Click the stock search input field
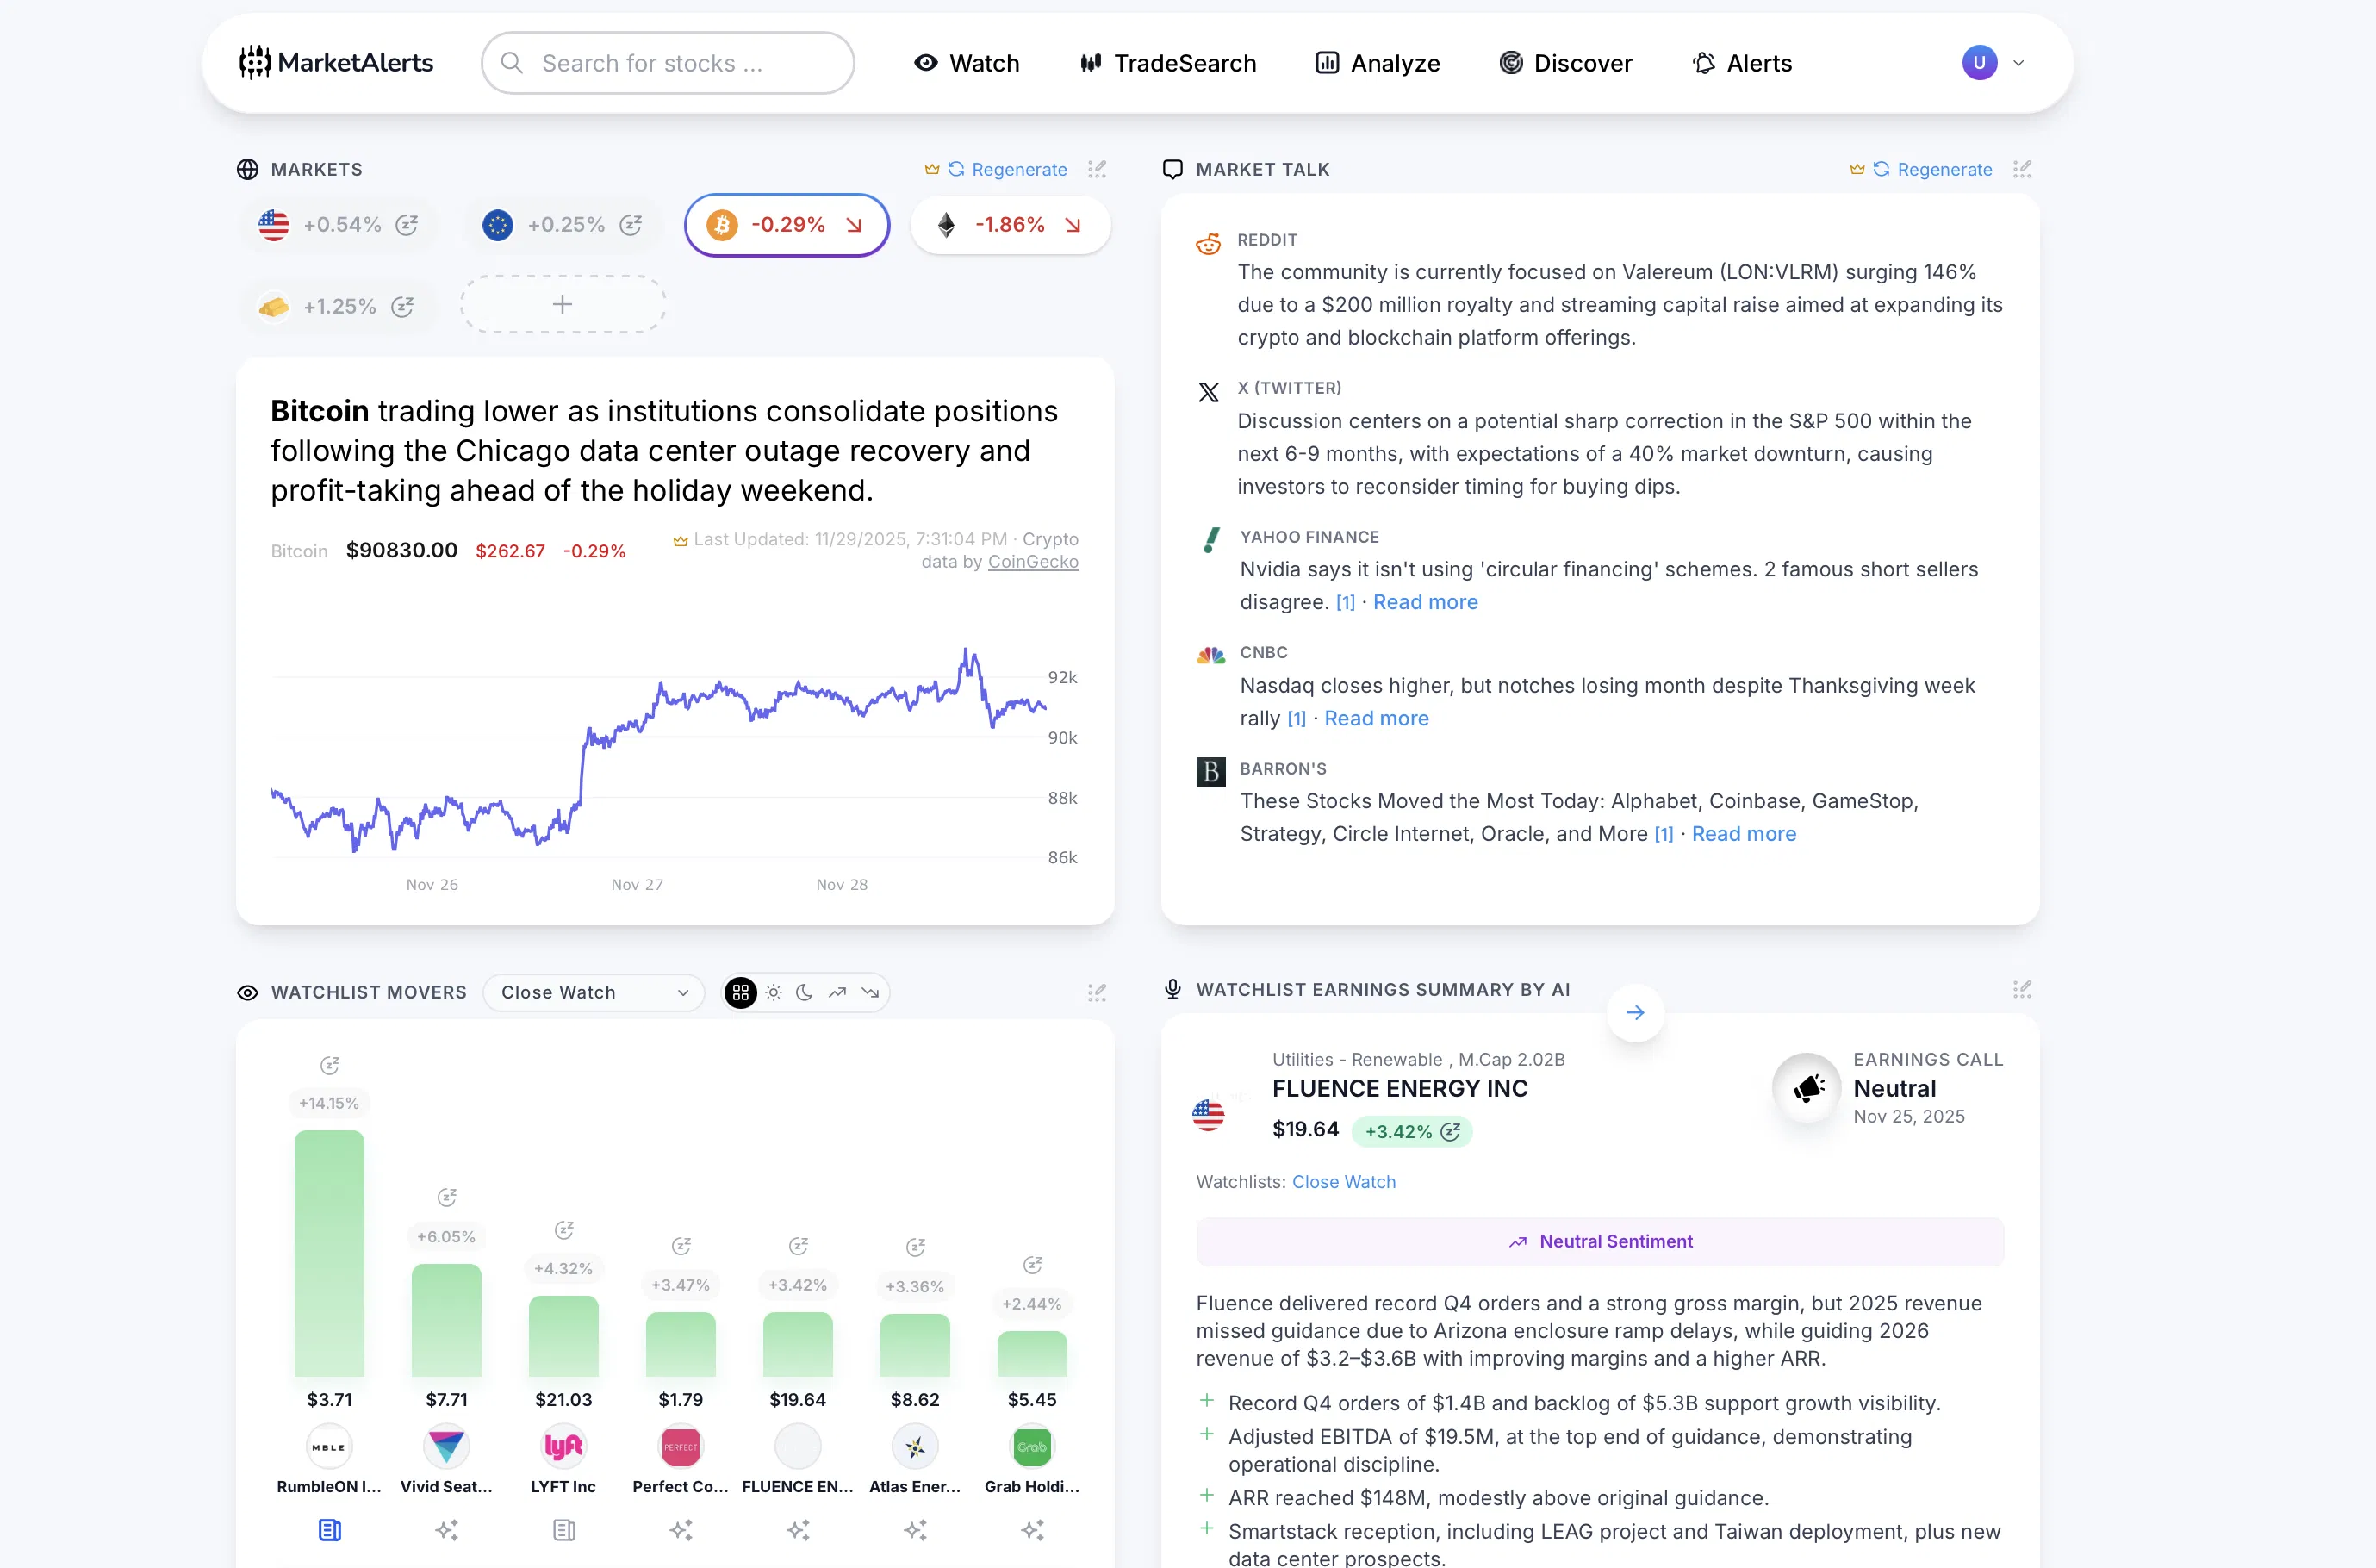 pyautogui.click(x=667, y=62)
